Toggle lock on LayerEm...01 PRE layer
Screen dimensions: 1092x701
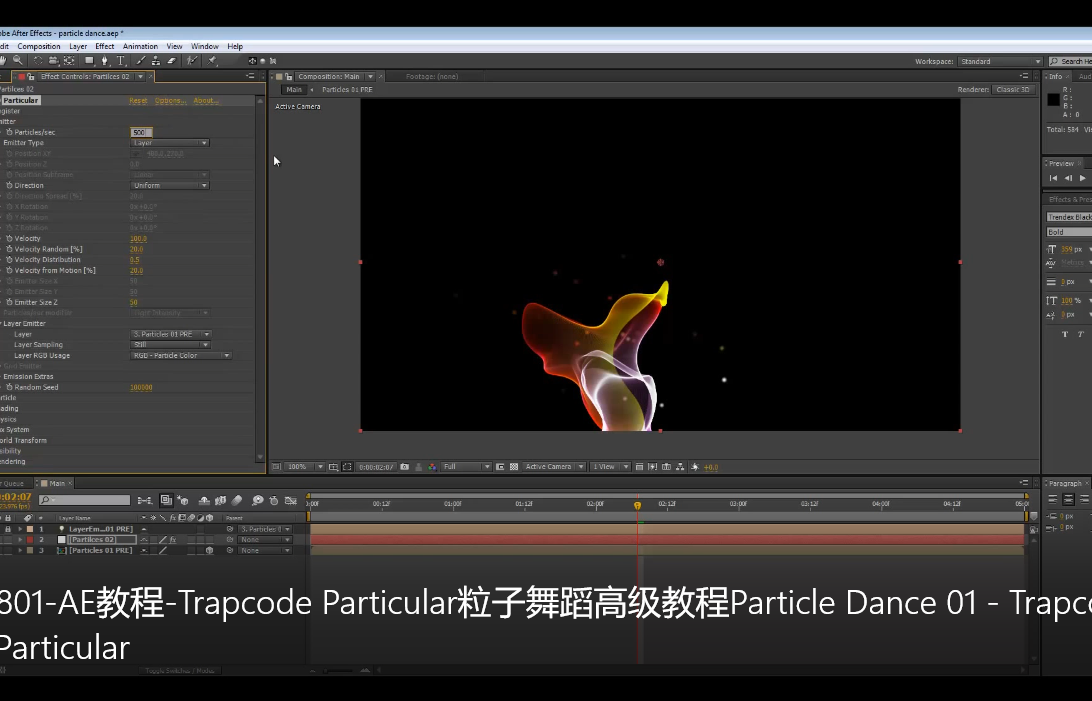[x=8, y=529]
